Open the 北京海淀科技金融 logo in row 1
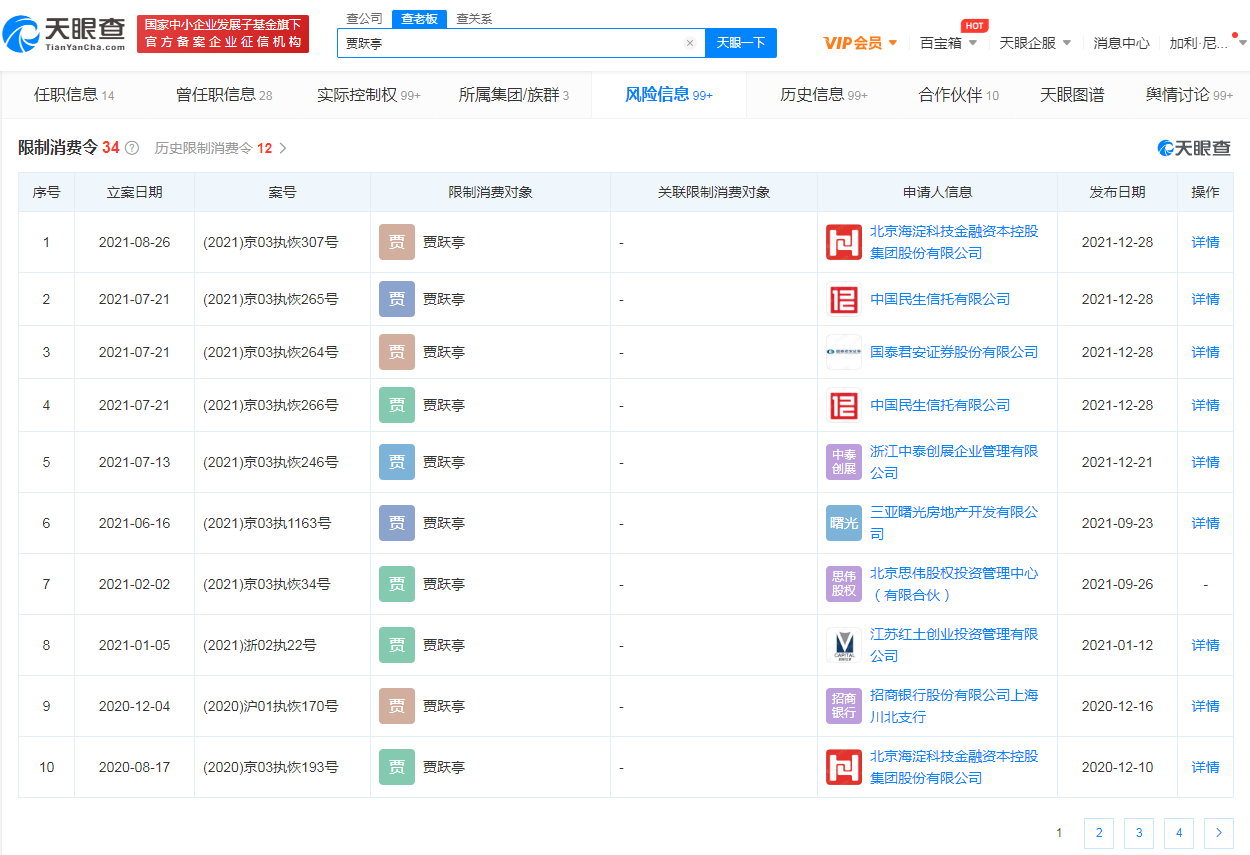1250x855 pixels. click(x=844, y=242)
